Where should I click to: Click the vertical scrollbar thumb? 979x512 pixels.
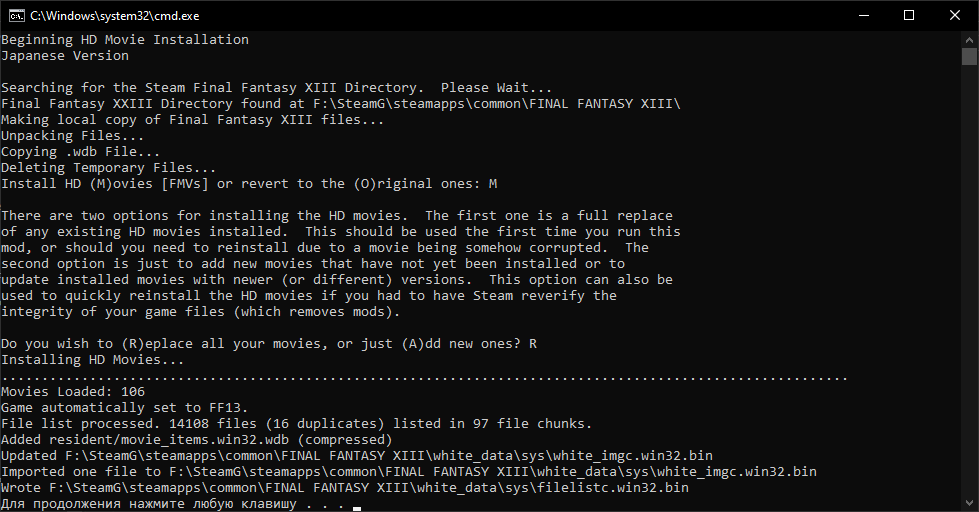pyautogui.click(x=970, y=56)
